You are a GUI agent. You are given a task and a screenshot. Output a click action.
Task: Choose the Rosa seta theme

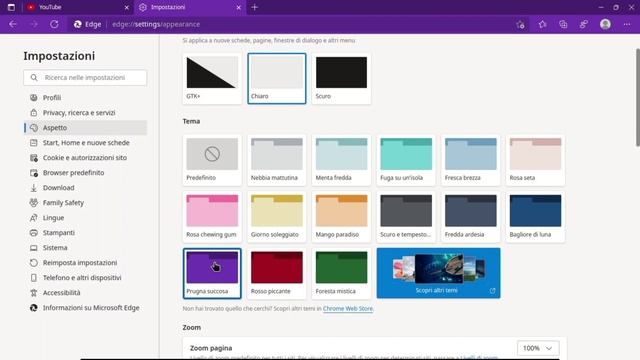(x=536, y=160)
